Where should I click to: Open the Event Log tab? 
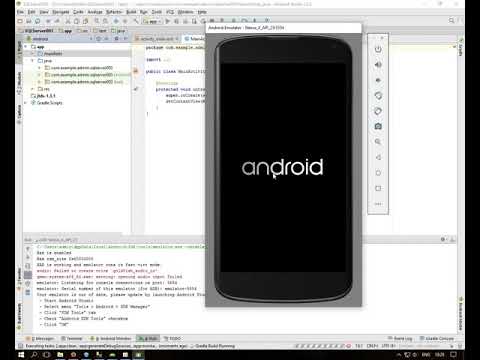point(400,338)
